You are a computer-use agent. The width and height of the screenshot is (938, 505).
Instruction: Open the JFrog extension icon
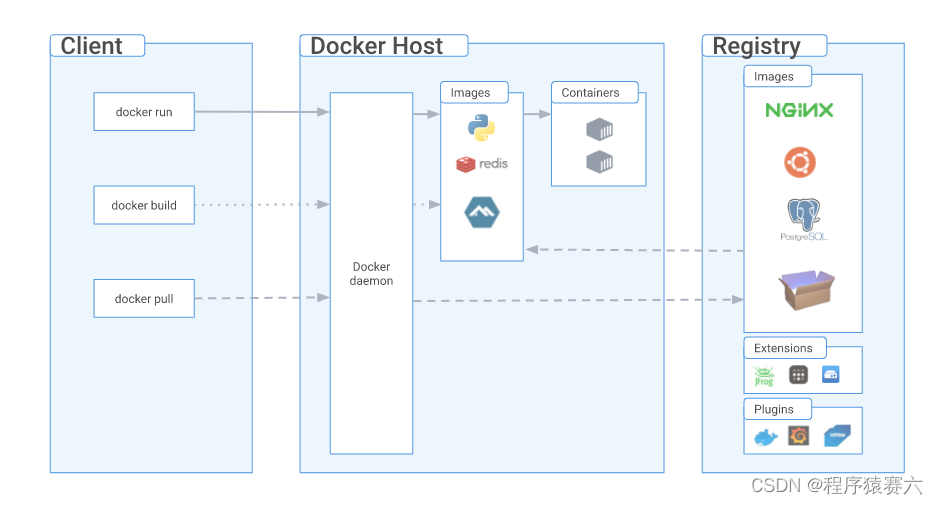pyautogui.click(x=764, y=376)
